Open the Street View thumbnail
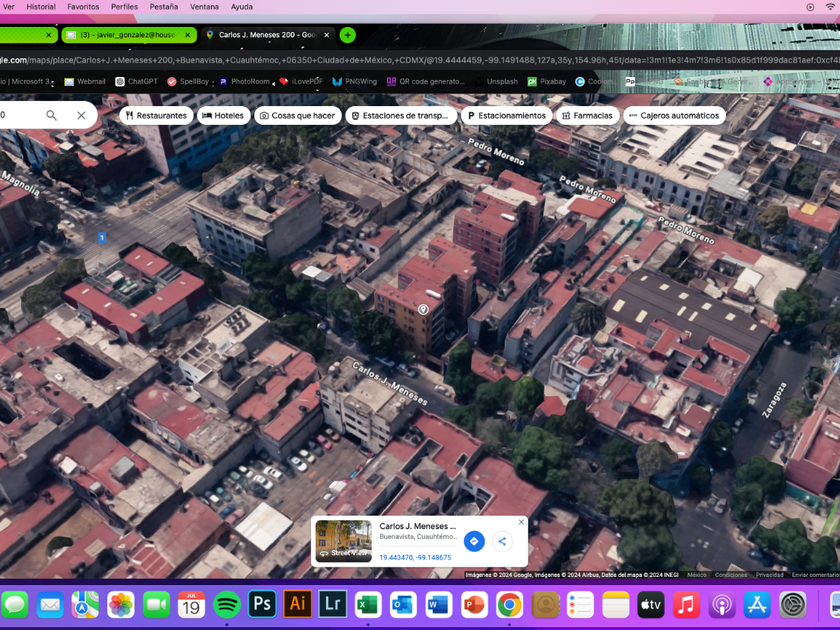This screenshot has height=630, width=840. (343, 541)
